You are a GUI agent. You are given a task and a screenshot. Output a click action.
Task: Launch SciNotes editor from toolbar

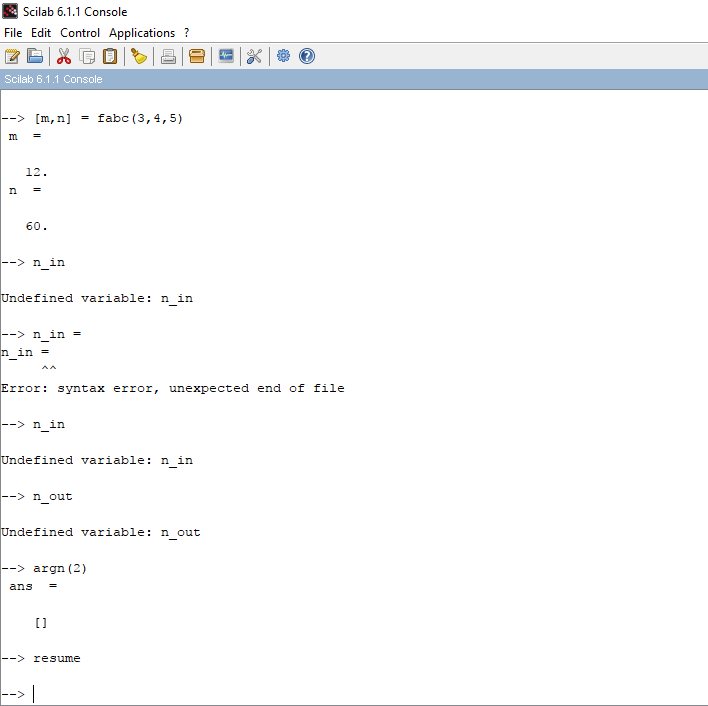[x=12, y=56]
